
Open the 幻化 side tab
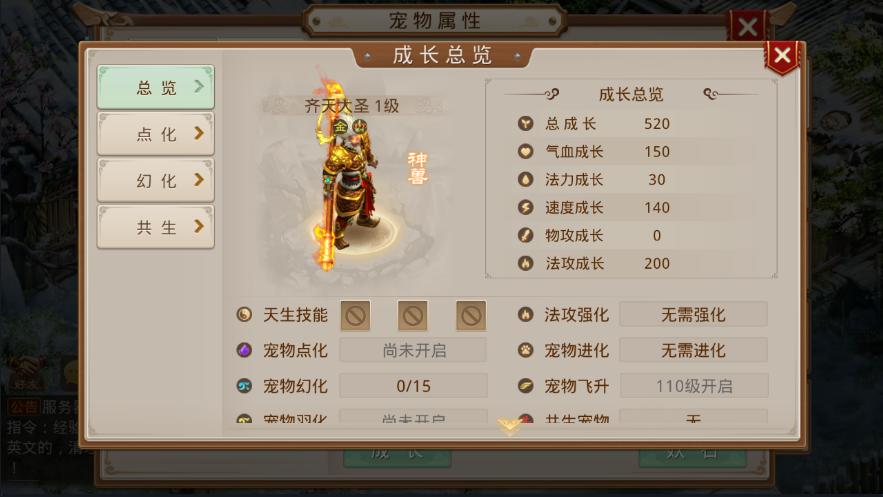click(x=155, y=181)
